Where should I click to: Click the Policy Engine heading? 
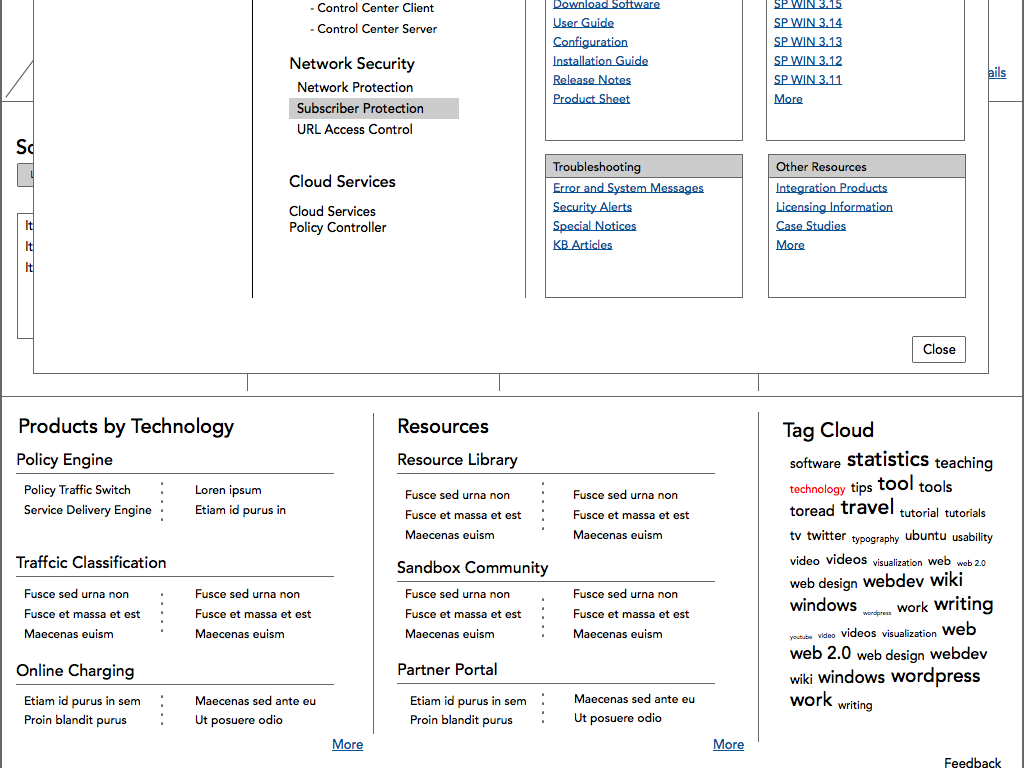[65, 460]
